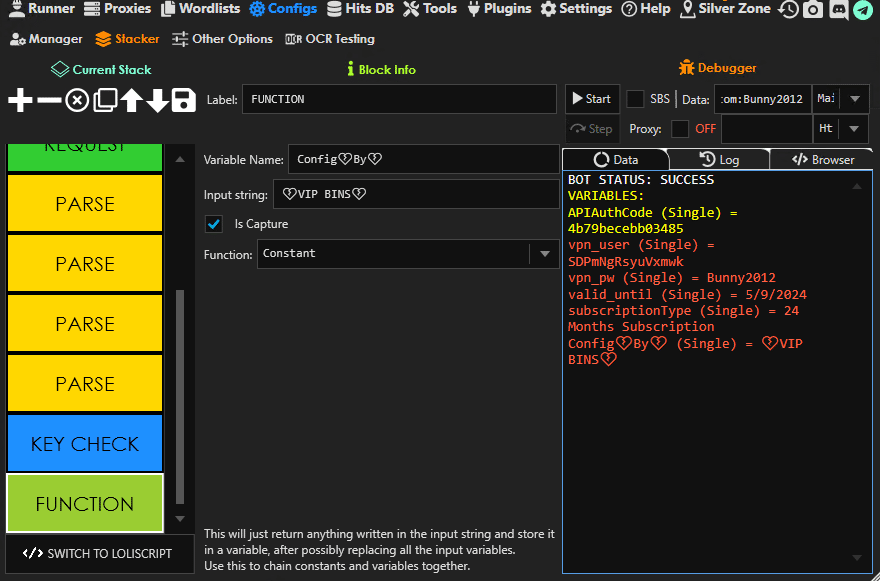
Task: Save the config with floppy disk icon
Action: point(183,100)
